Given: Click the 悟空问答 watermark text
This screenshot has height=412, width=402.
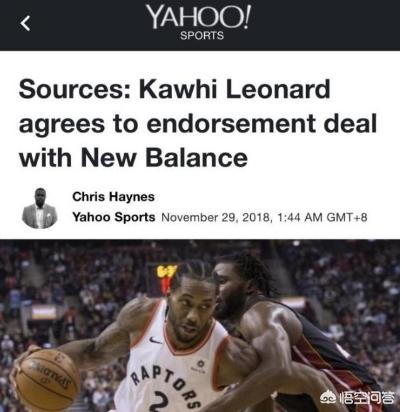Looking at the screenshot, I should tap(367, 398).
